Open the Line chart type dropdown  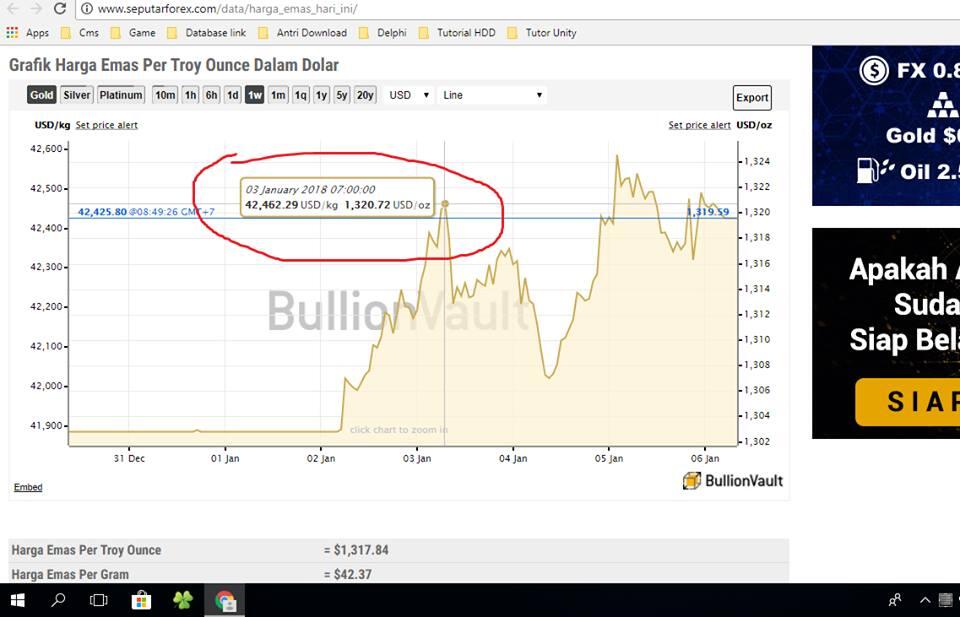coord(492,95)
